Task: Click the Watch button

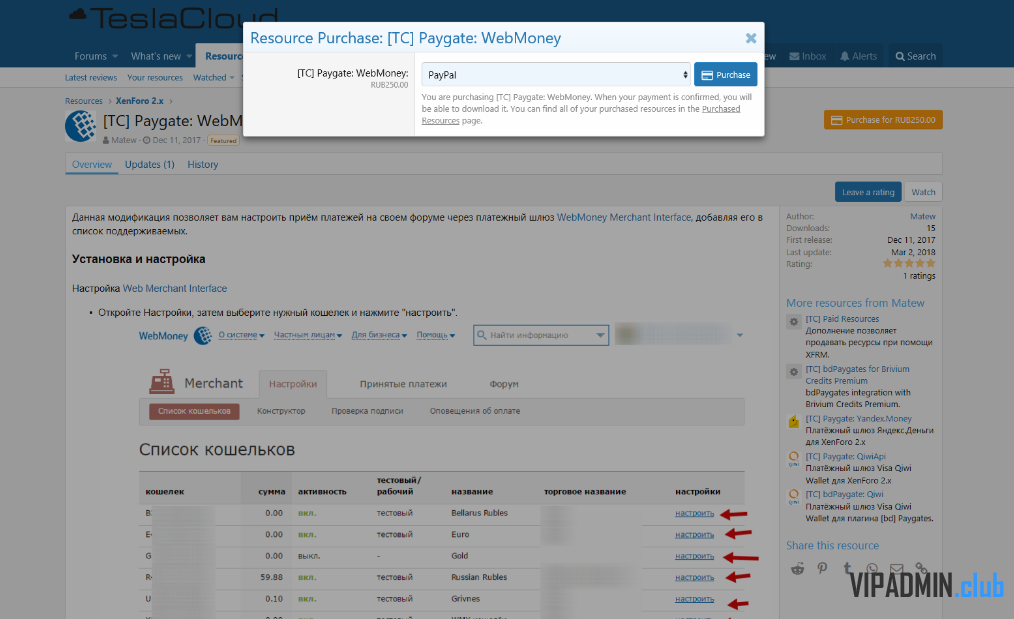Action: 923,192
